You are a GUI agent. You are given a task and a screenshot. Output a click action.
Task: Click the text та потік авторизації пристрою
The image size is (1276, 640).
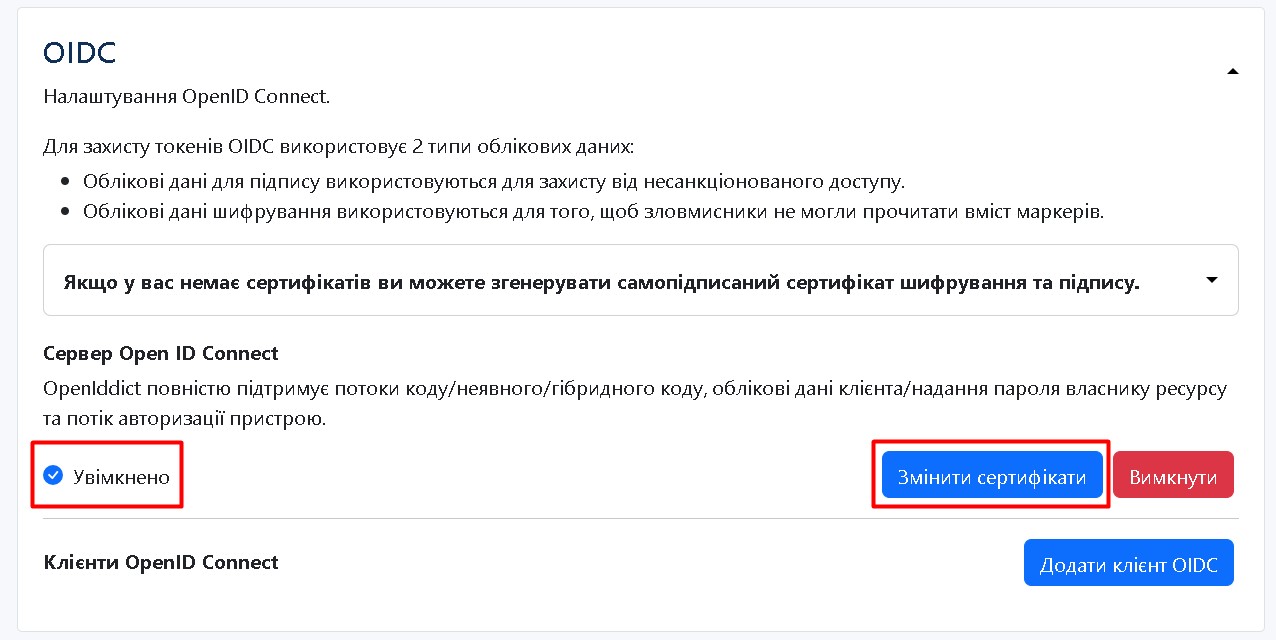coord(185,418)
